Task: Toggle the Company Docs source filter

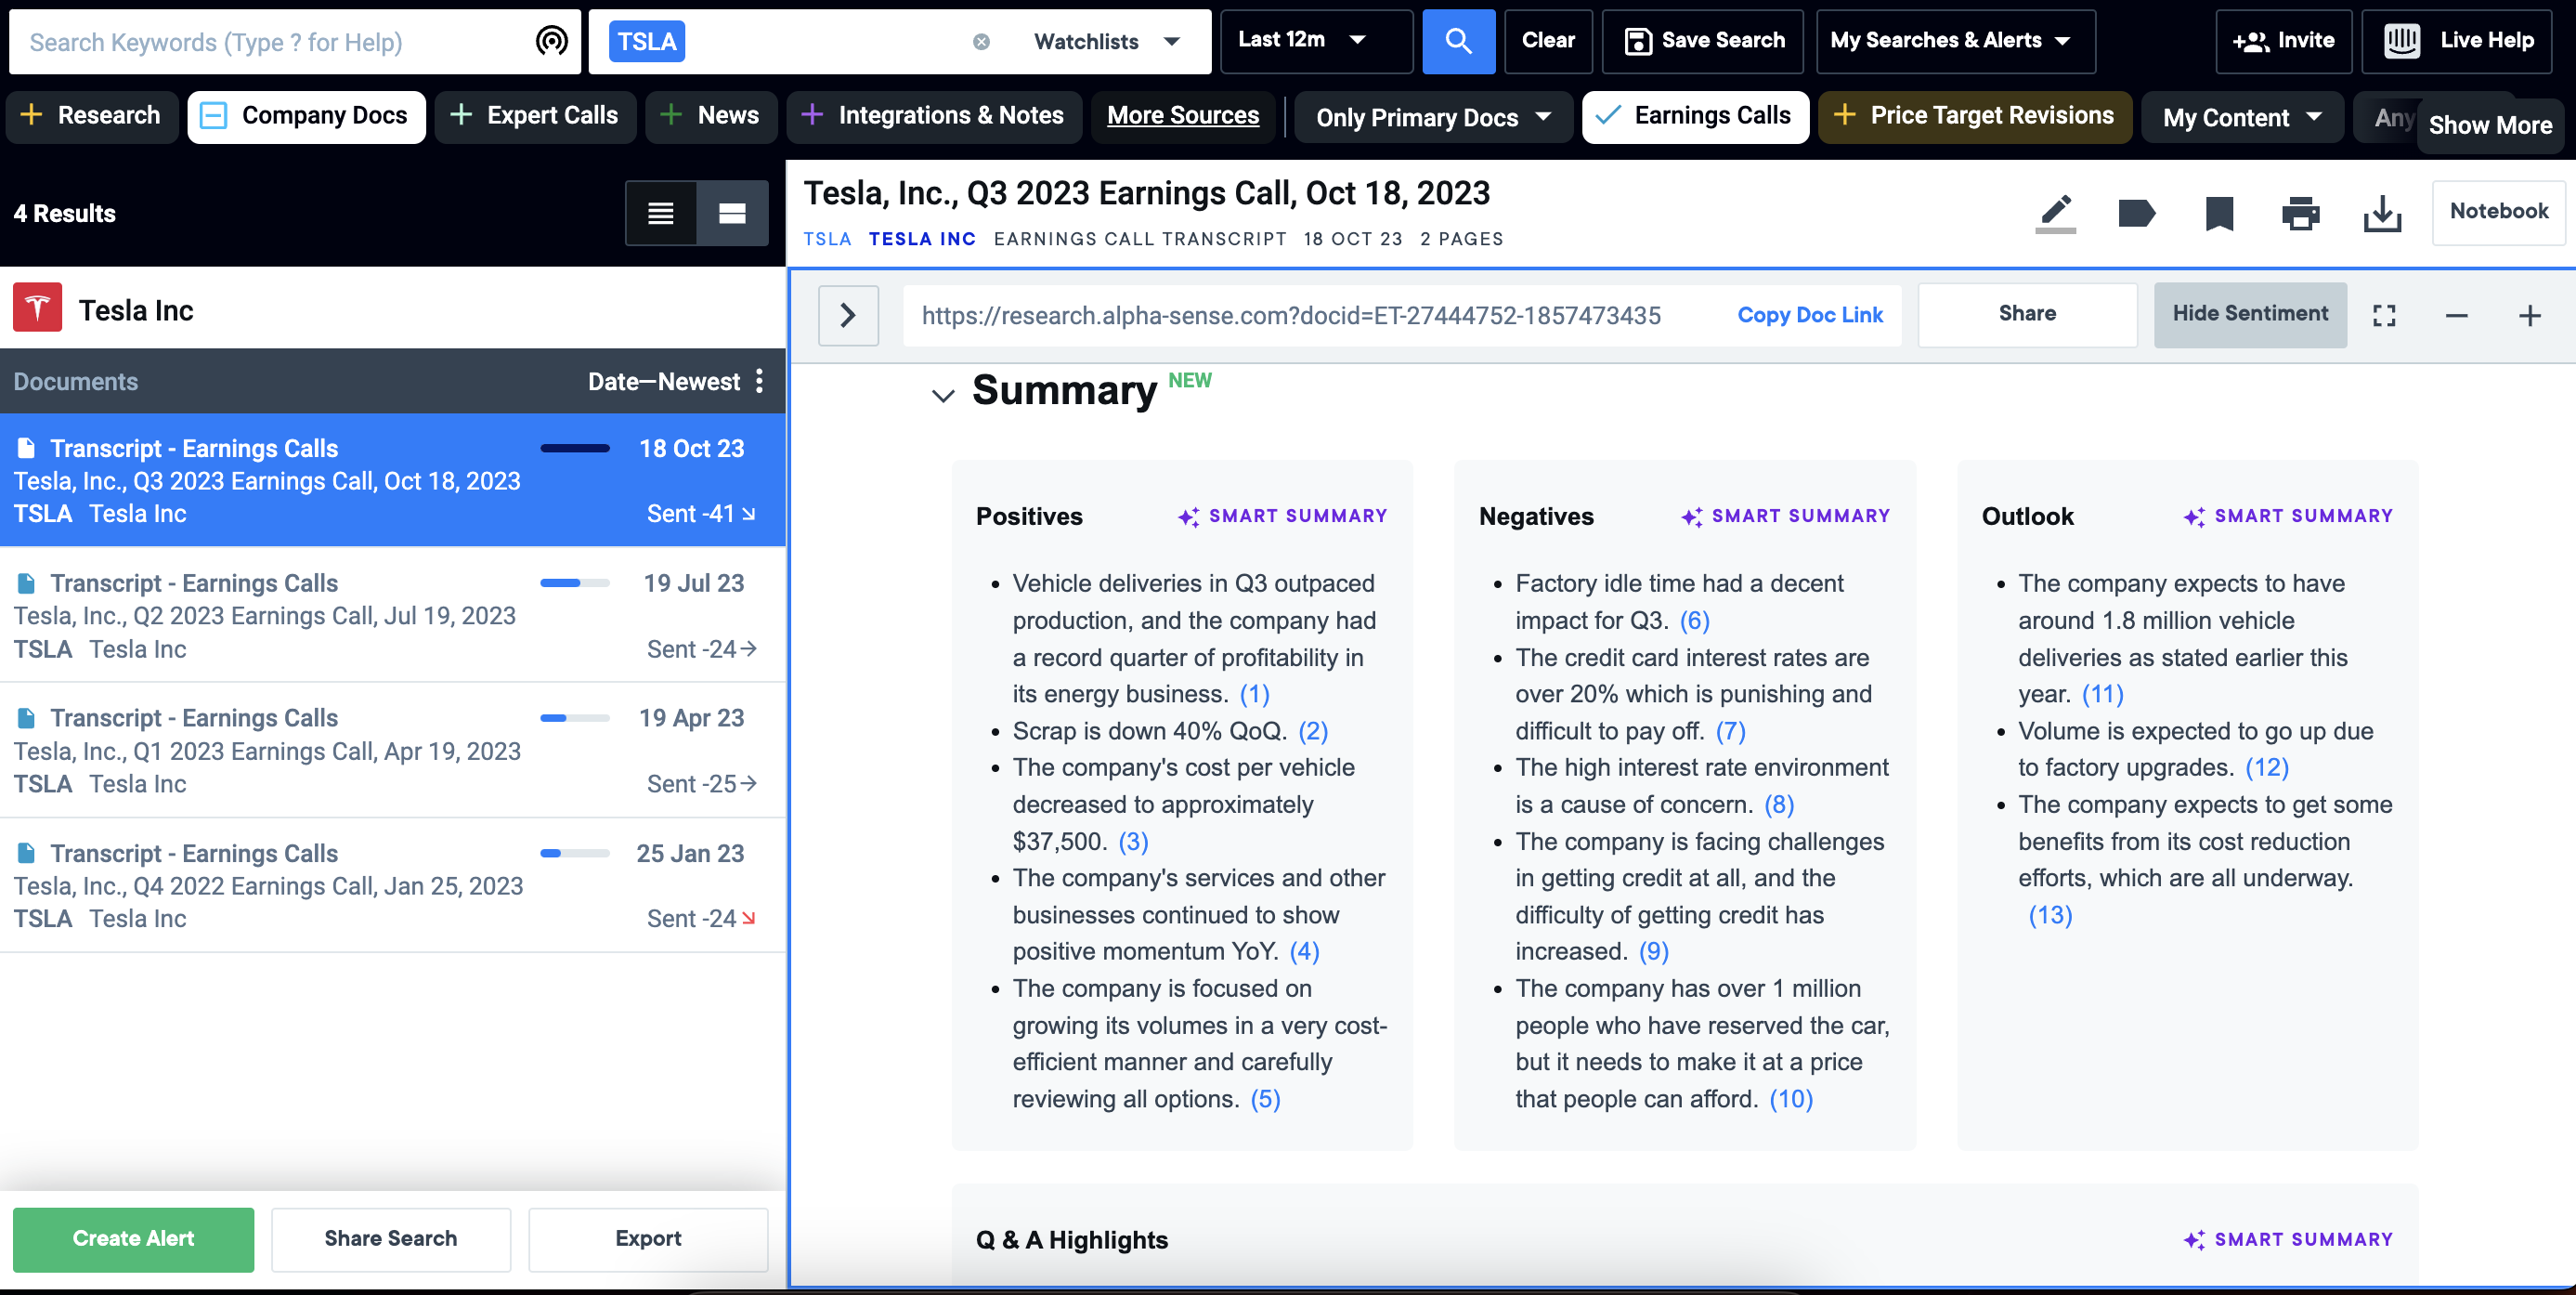Action: pos(306,116)
